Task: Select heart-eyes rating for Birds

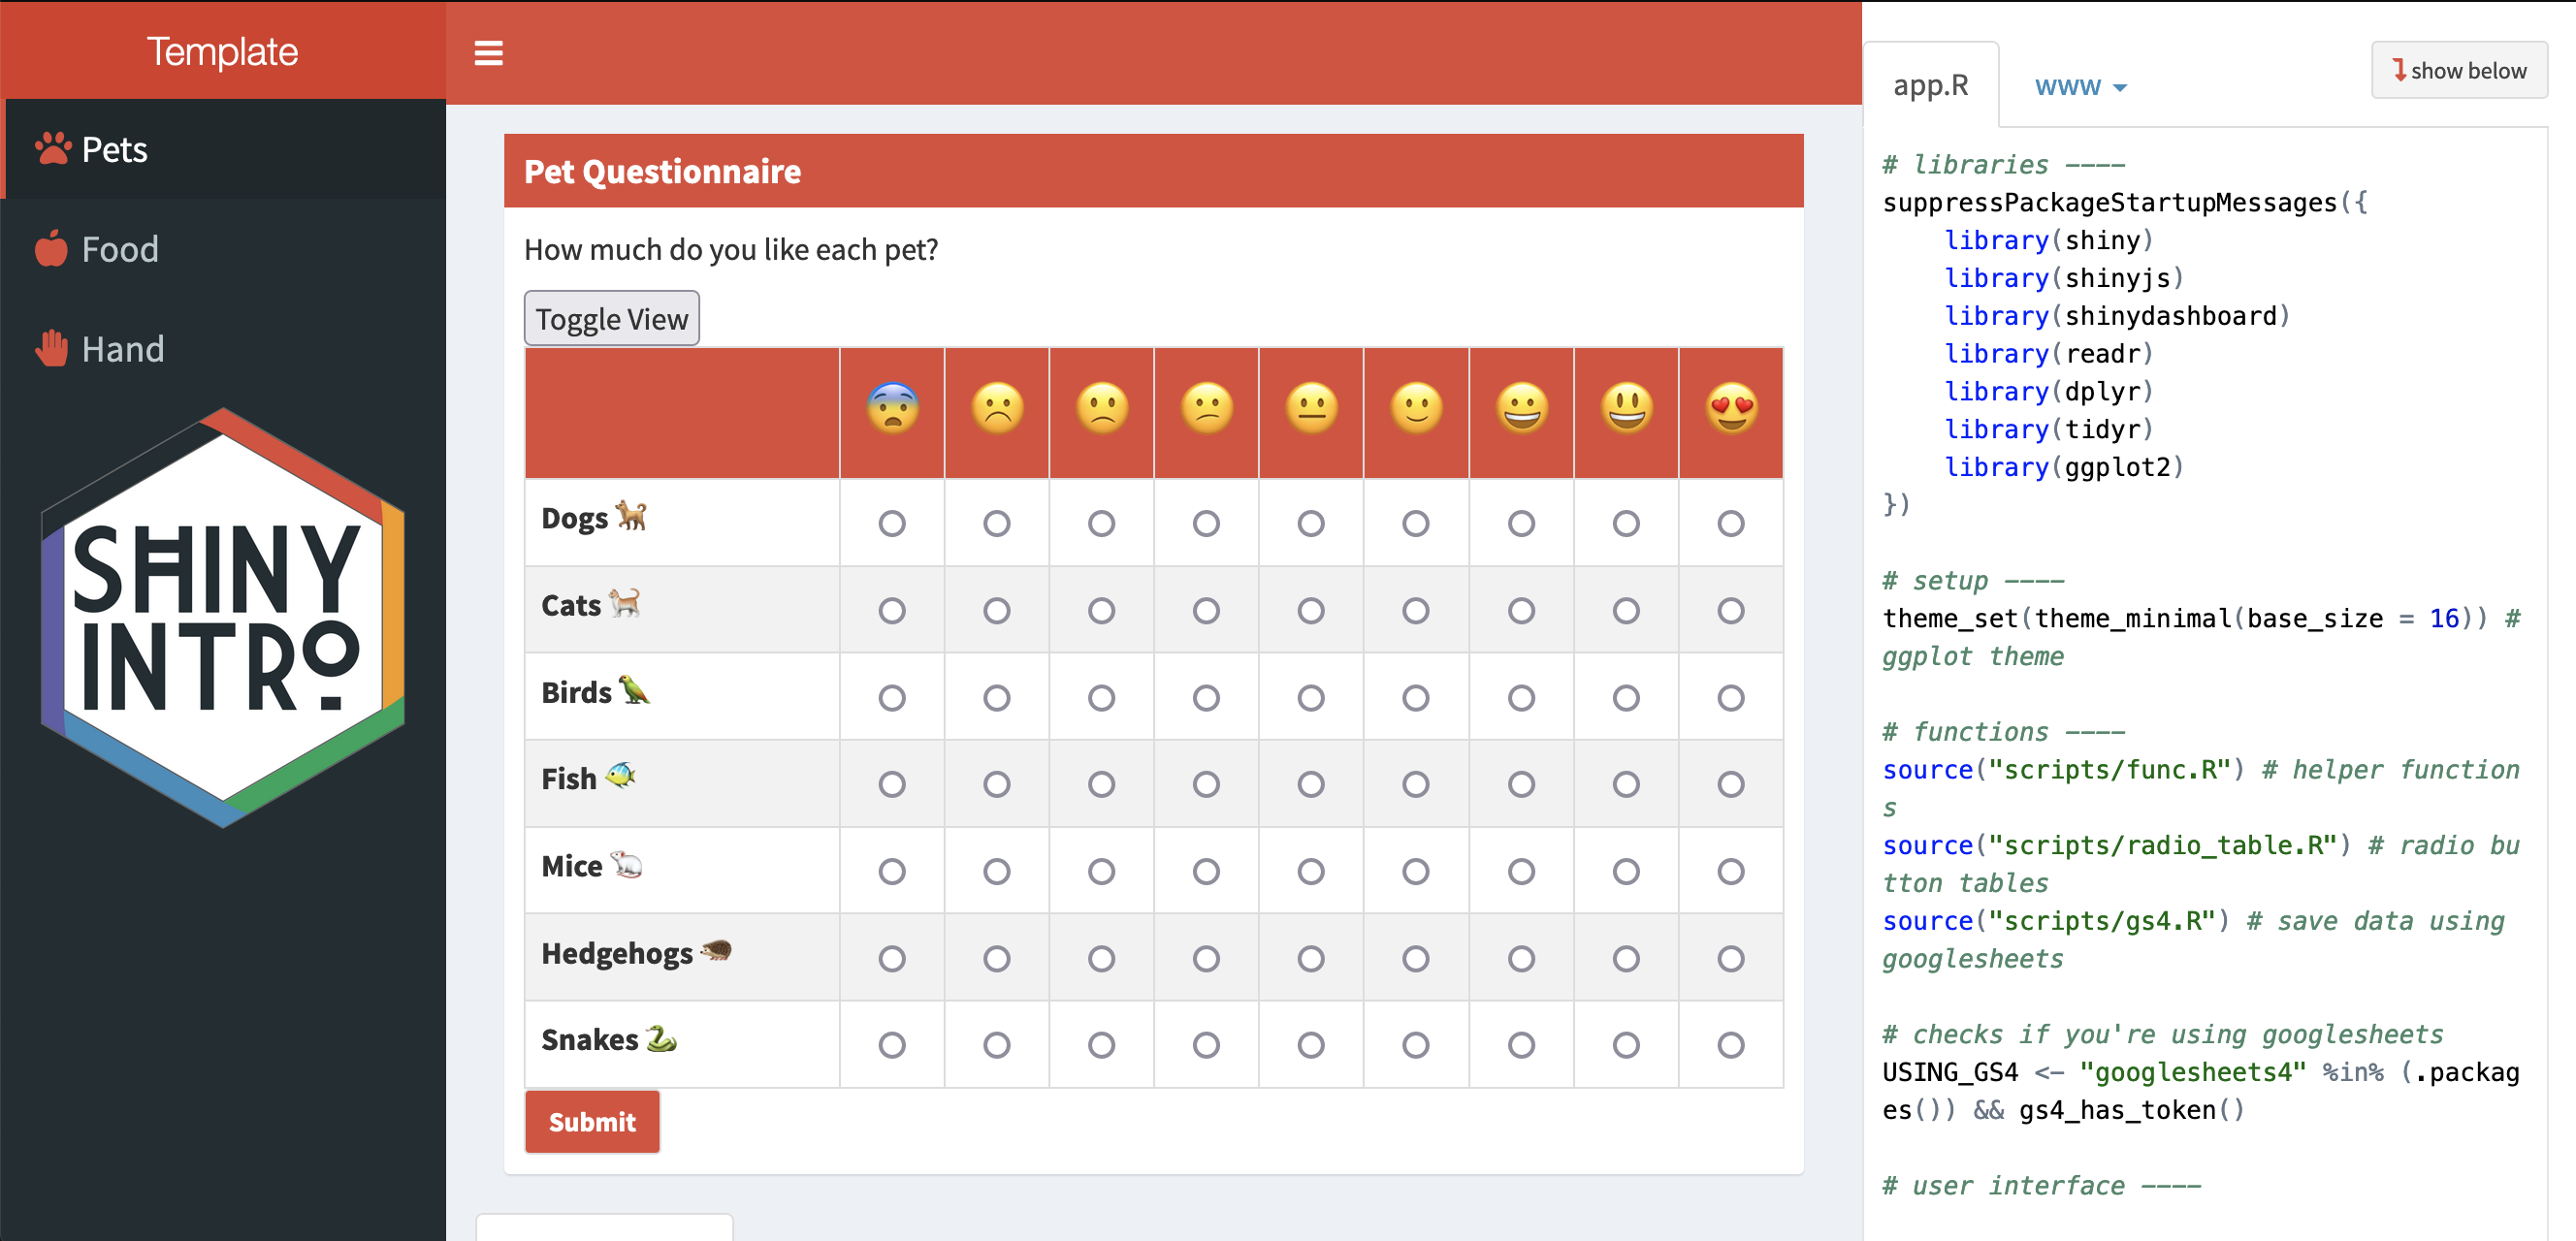Action: (1731, 697)
